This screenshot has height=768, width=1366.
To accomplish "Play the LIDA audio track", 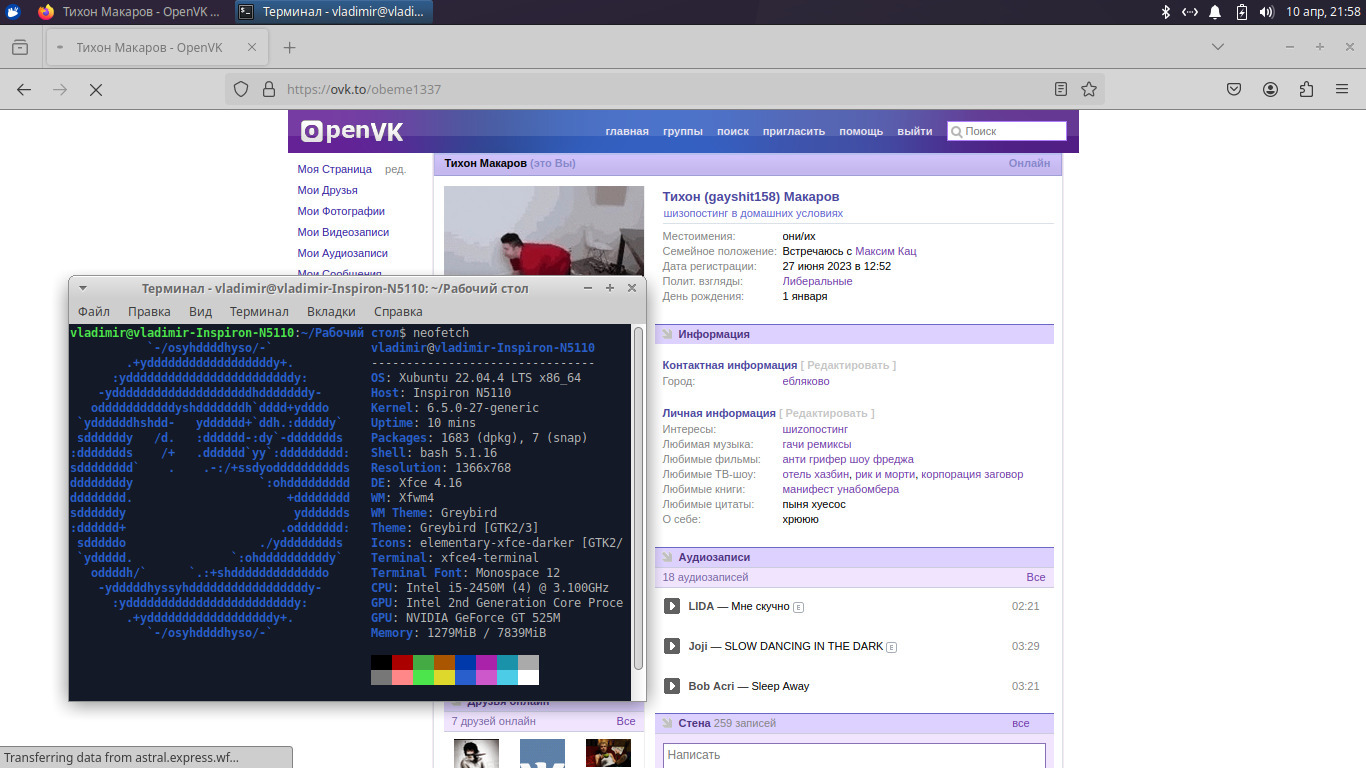I will point(672,606).
